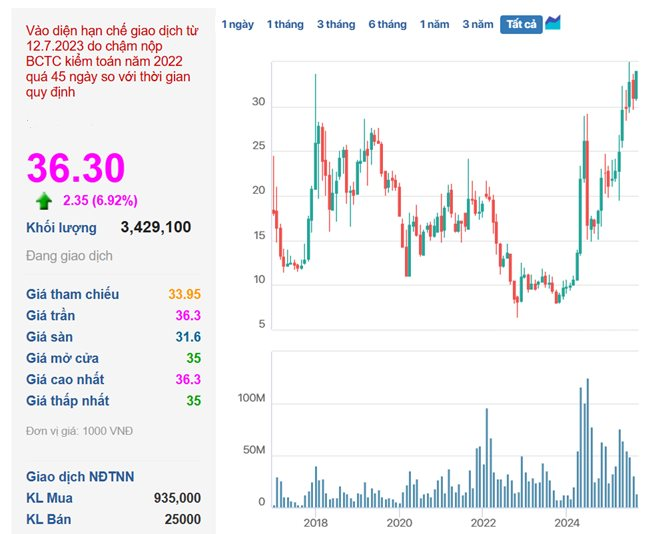This screenshot has height=534, width=654.
Task: Click the 2018 label on the time axis
Action: pos(315,523)
